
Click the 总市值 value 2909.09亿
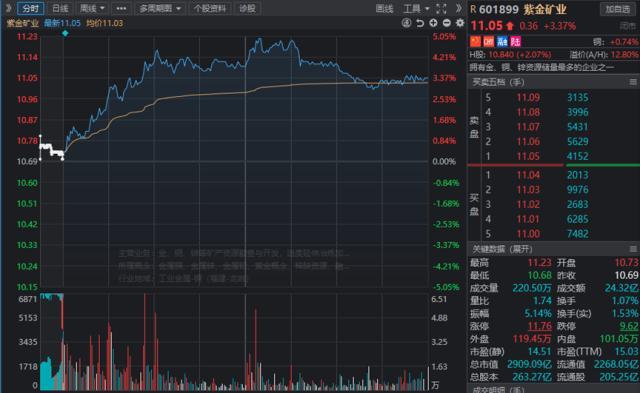tap(529, 364)
